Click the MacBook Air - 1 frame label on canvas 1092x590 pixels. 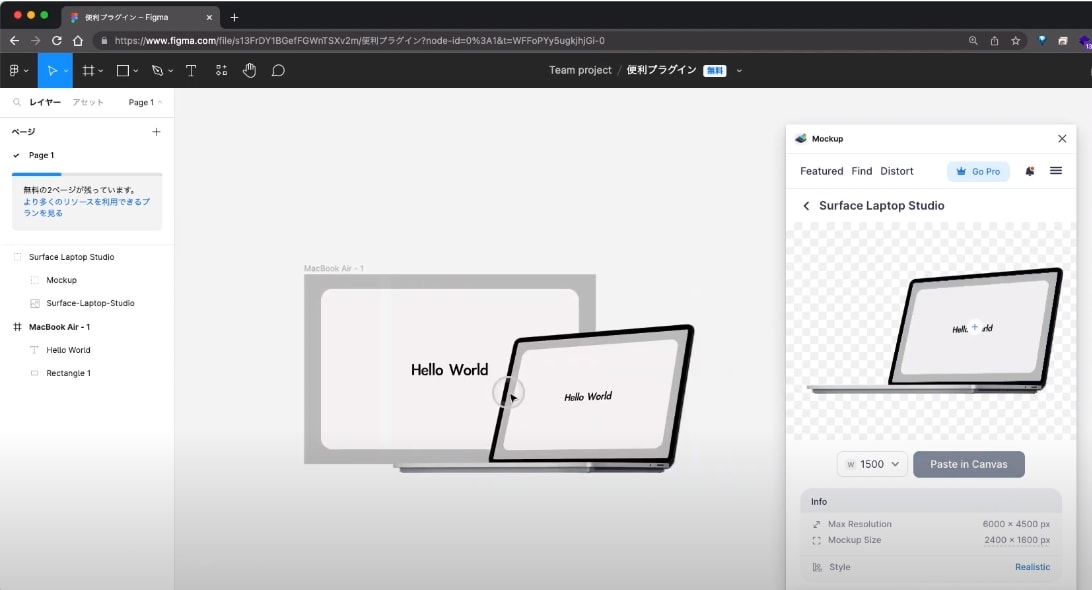coord(334,268)
